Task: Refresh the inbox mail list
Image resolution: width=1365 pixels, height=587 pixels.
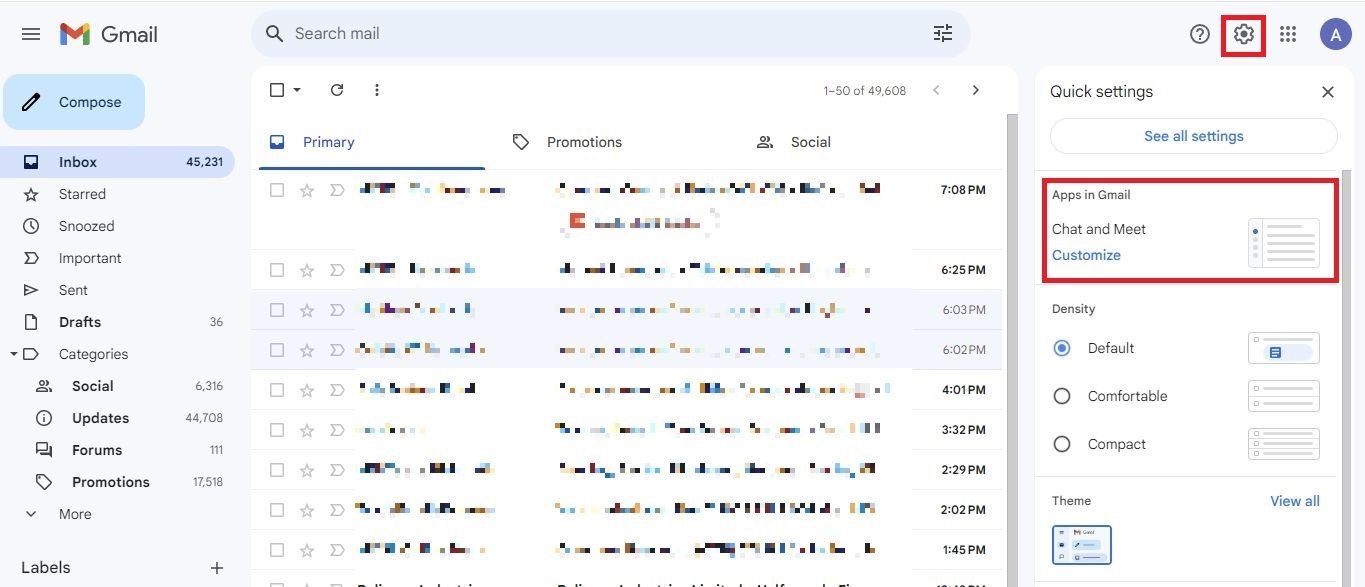Action: coord(337,90)
